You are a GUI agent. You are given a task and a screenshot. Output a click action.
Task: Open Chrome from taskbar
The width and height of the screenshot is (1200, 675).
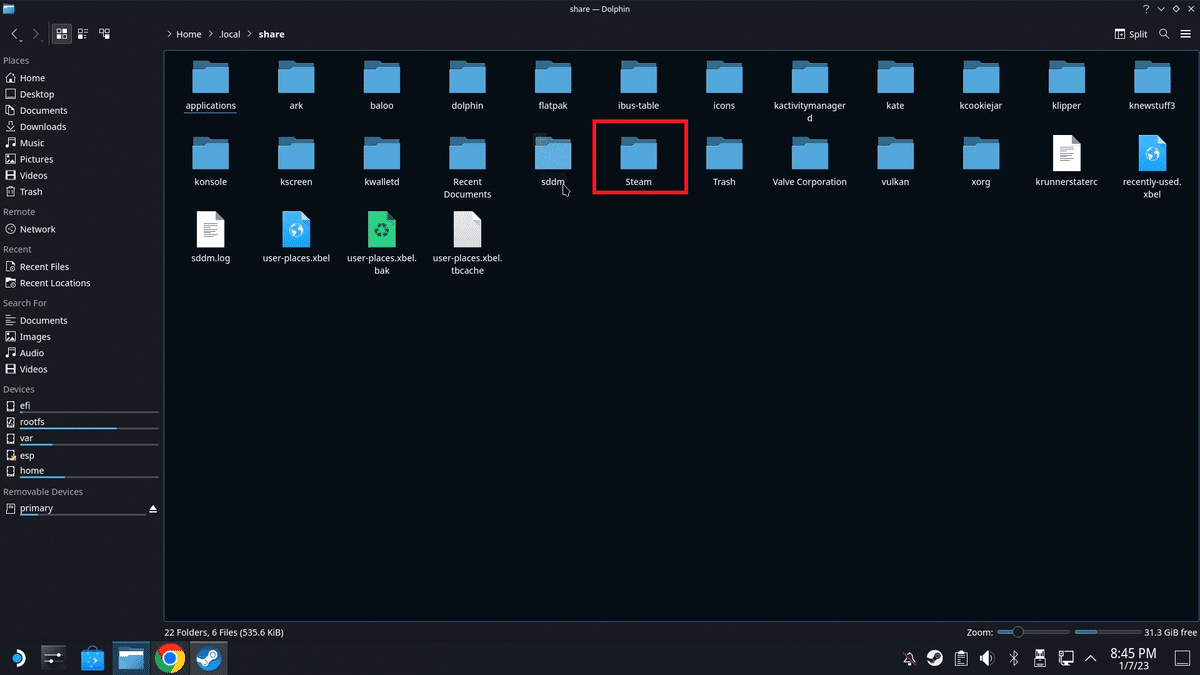click(x=170, y=657)
